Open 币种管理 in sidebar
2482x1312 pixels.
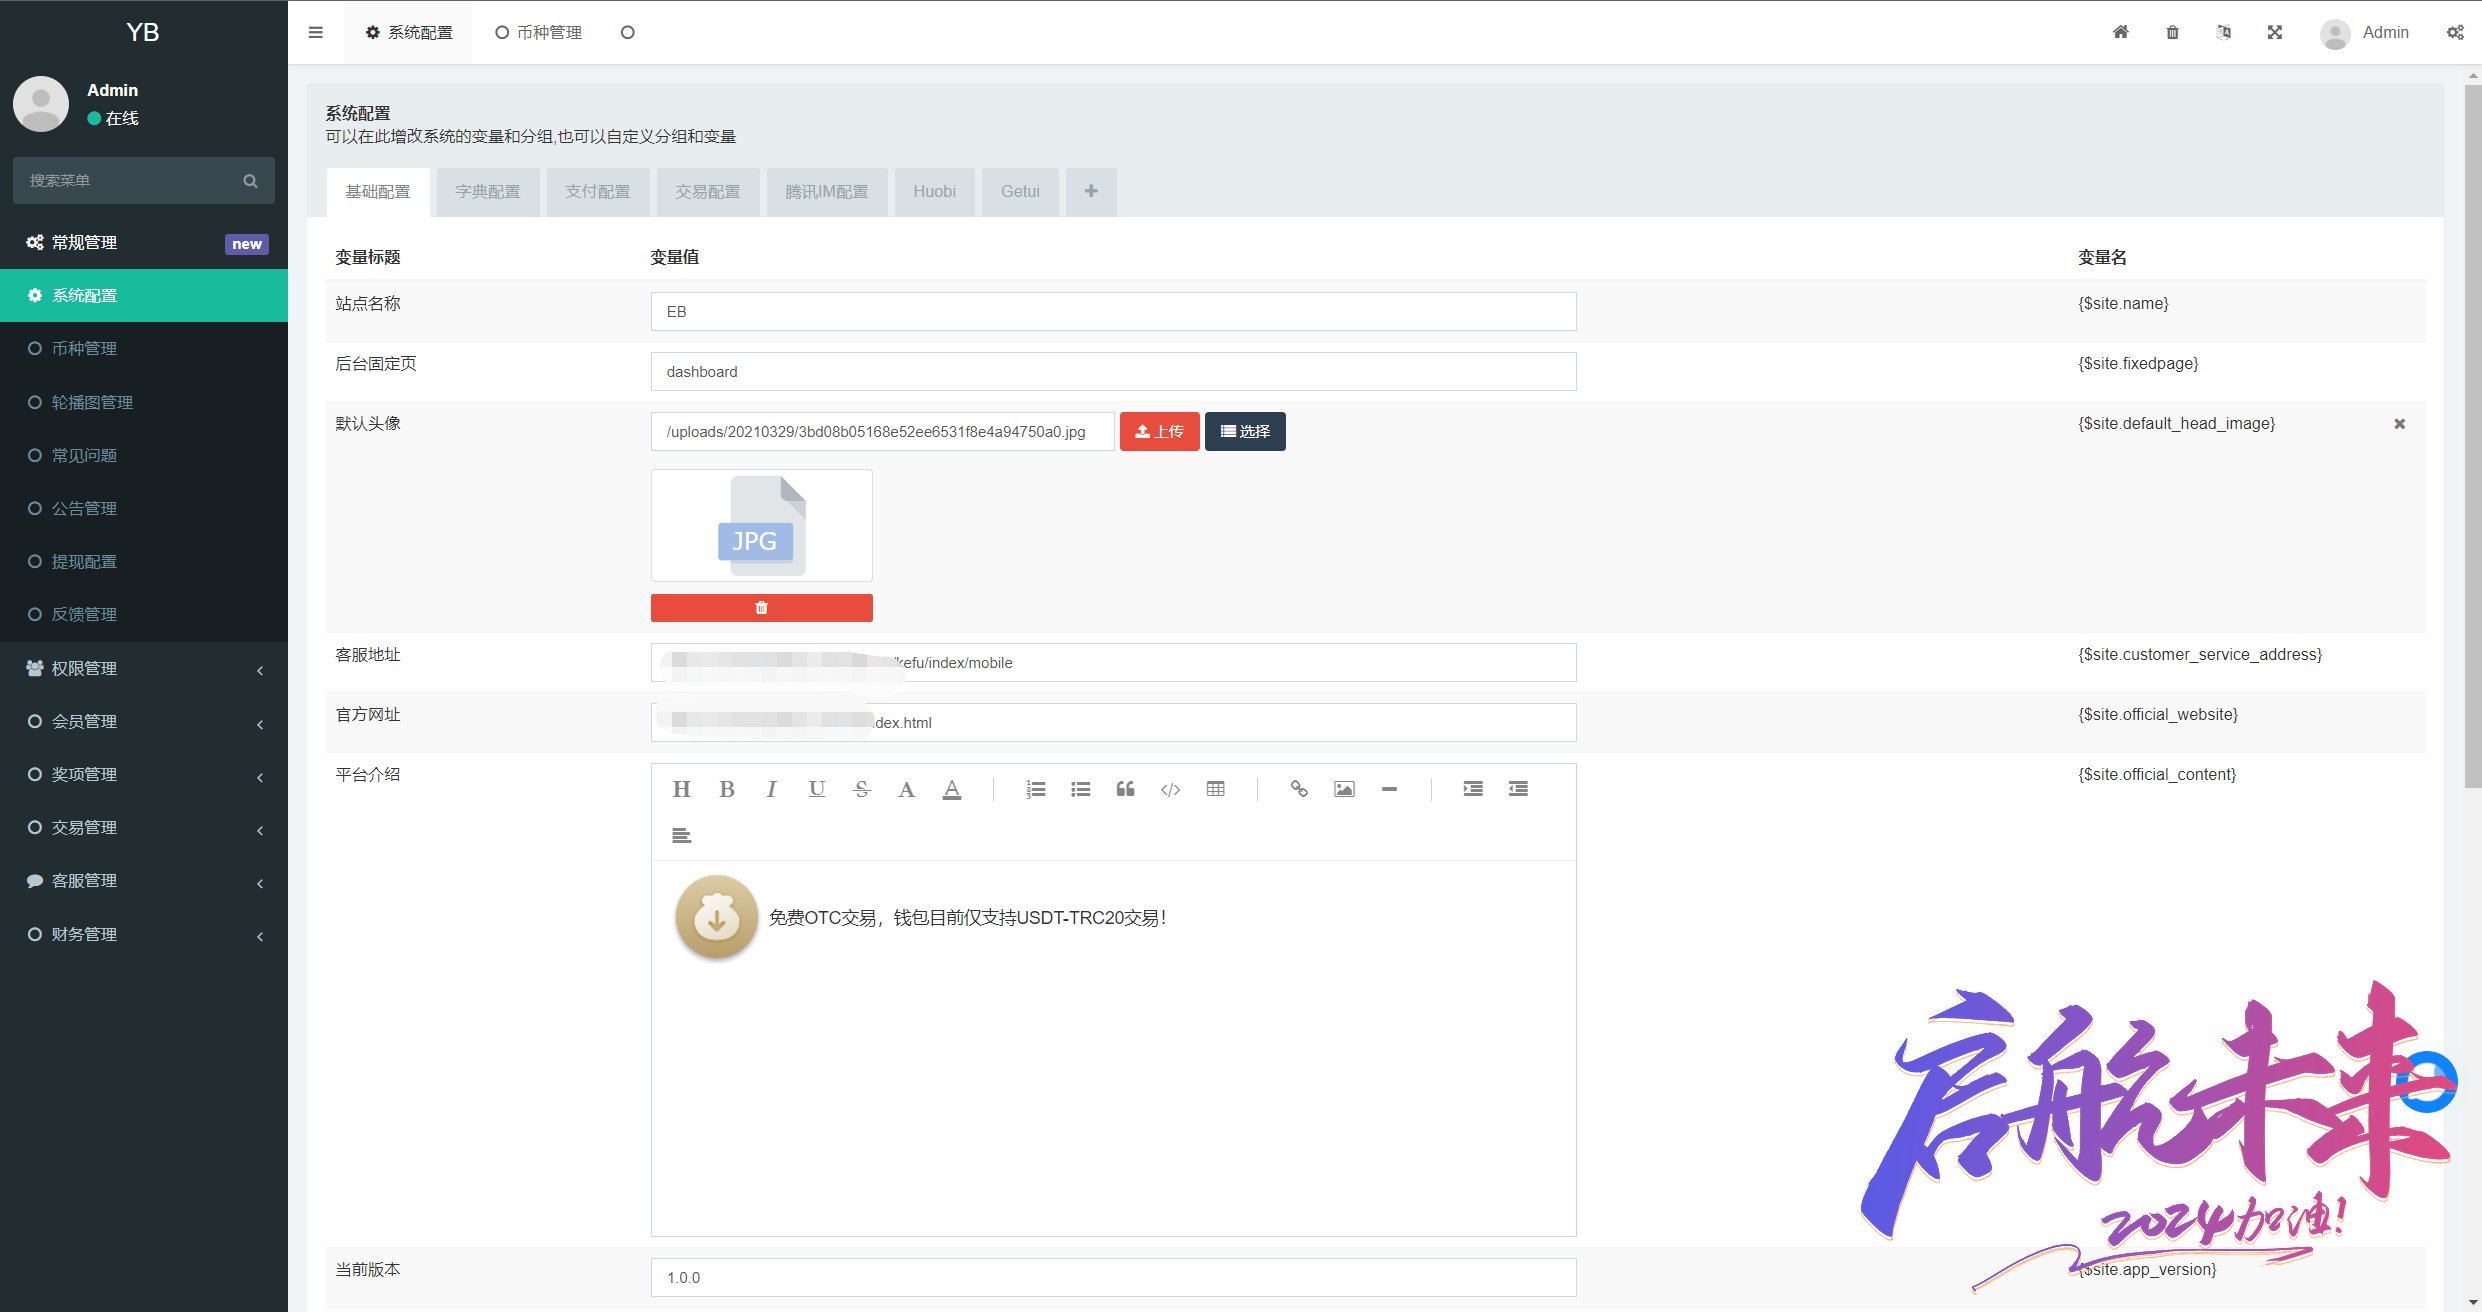[x=144, y=348]
